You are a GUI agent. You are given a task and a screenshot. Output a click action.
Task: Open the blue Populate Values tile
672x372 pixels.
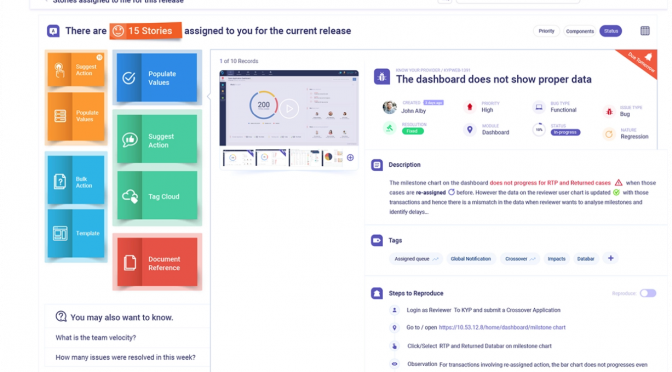[x=157, y=78]
